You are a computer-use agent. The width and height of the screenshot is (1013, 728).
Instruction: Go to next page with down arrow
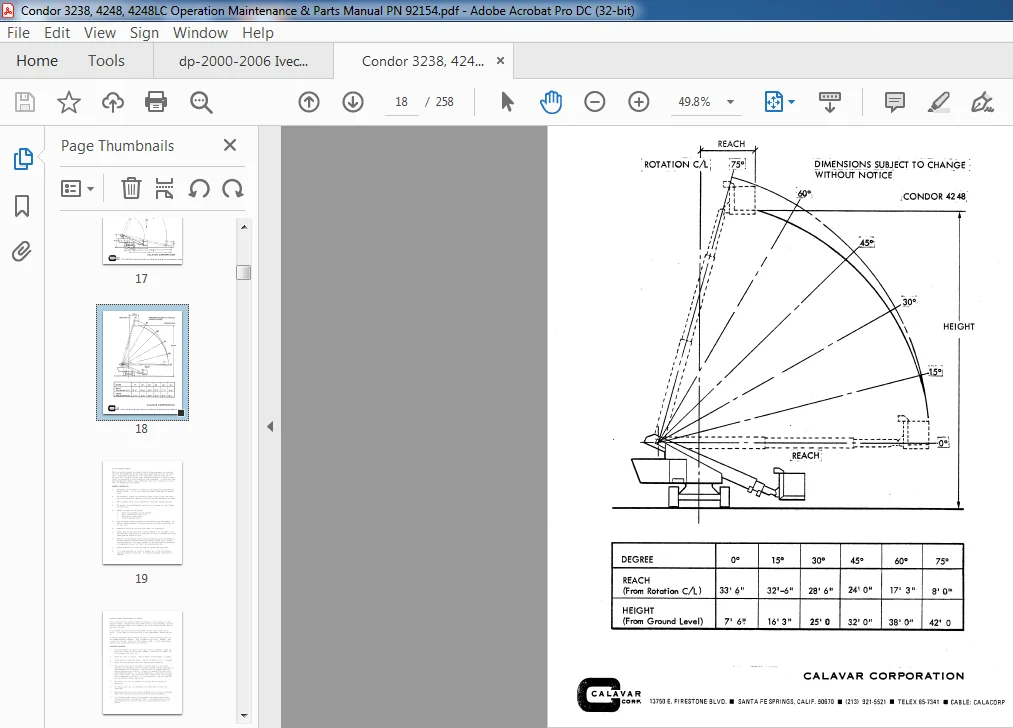pyautogui.click(x=353, y=102)
